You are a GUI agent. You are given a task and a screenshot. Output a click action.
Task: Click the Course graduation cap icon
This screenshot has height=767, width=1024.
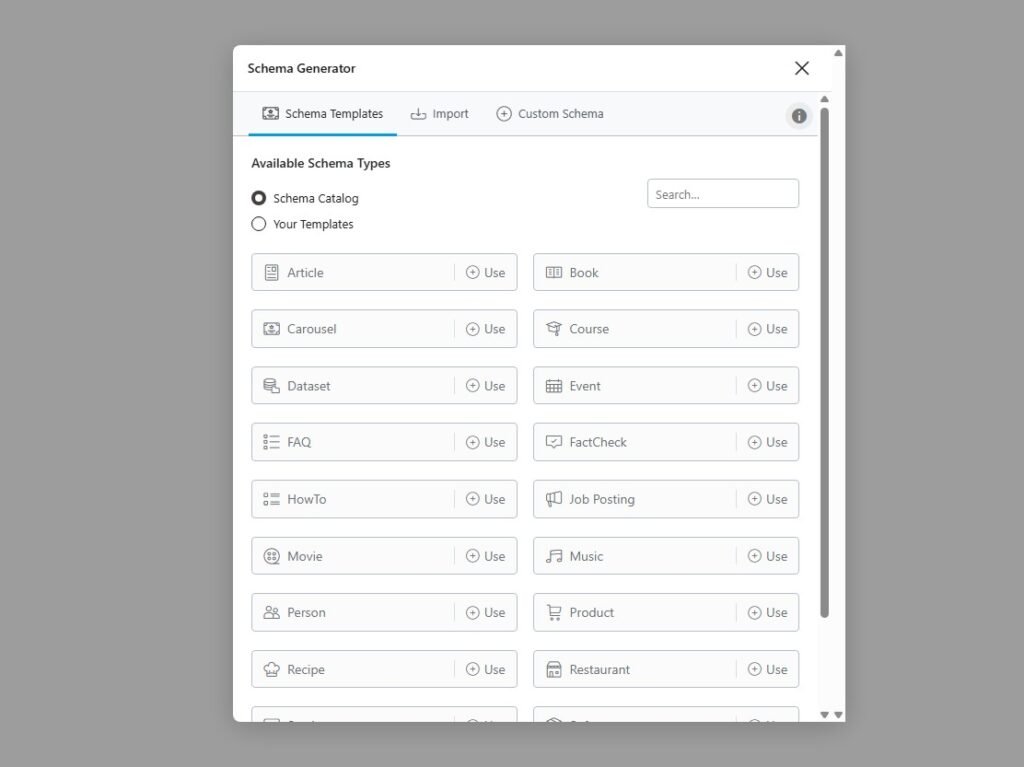click(x=553, y=329)
